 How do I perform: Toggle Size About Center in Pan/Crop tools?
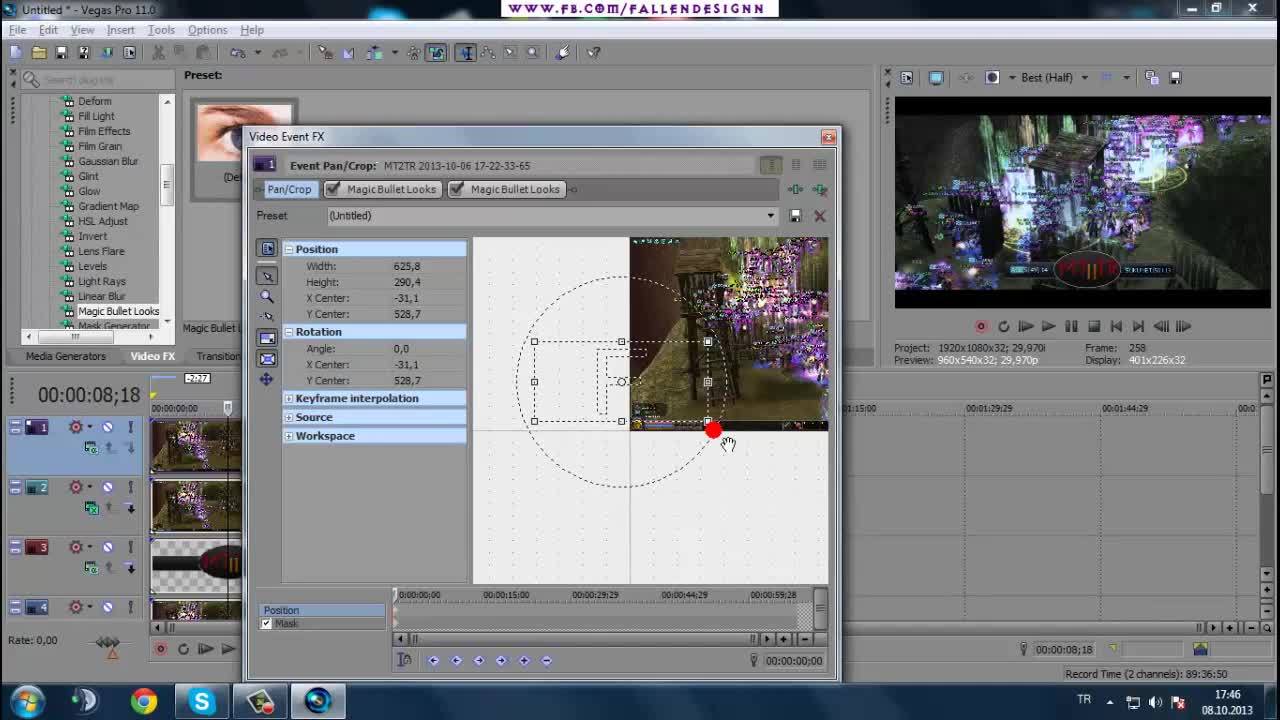click(267, 359)
